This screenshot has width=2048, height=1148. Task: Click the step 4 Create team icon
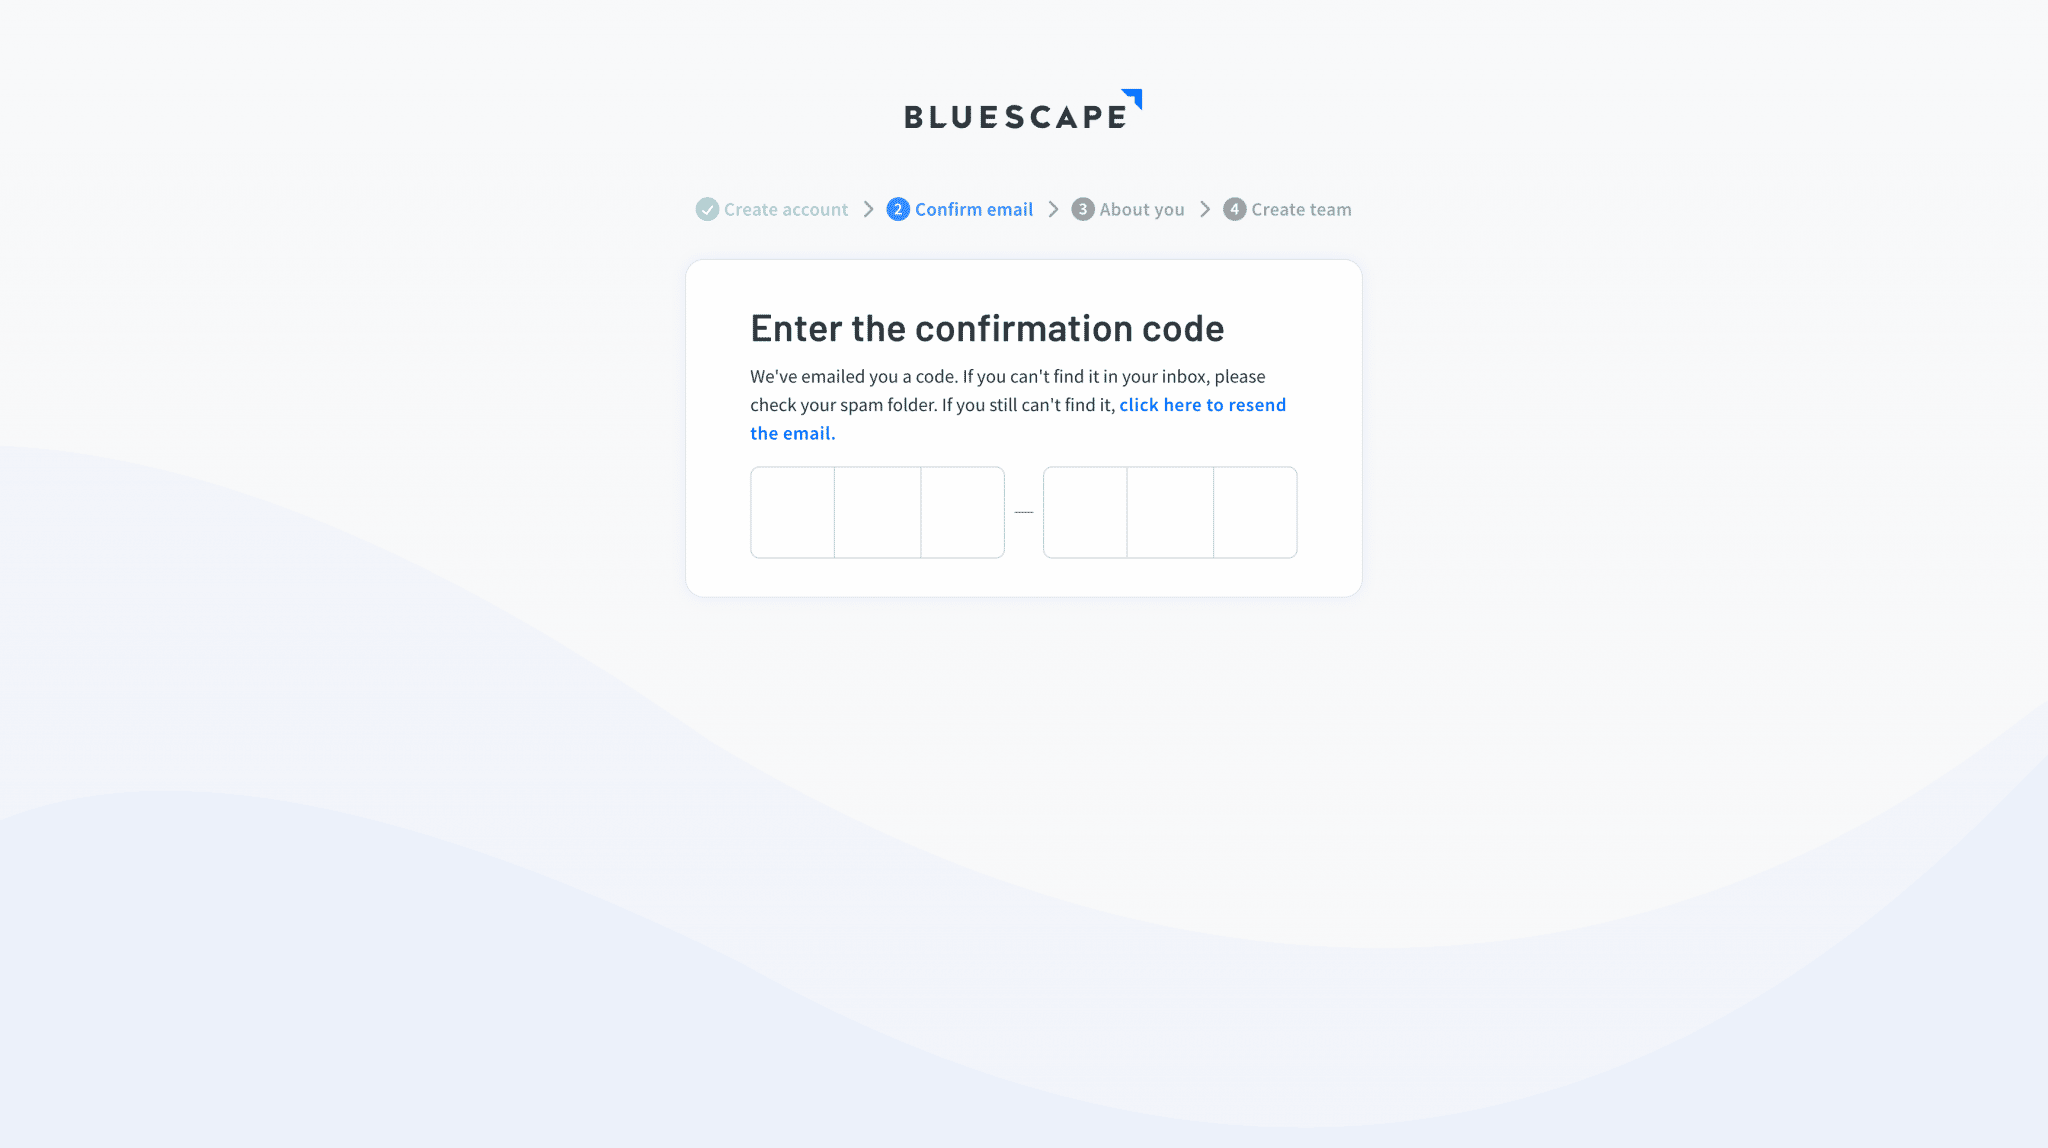point(1234,210)
